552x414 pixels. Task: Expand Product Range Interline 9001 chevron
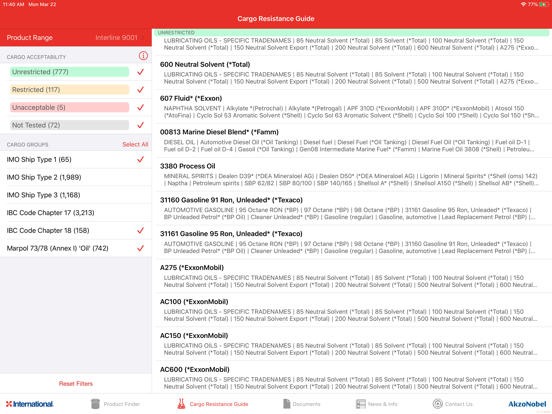pyautogui.click(x=143, y=38)
